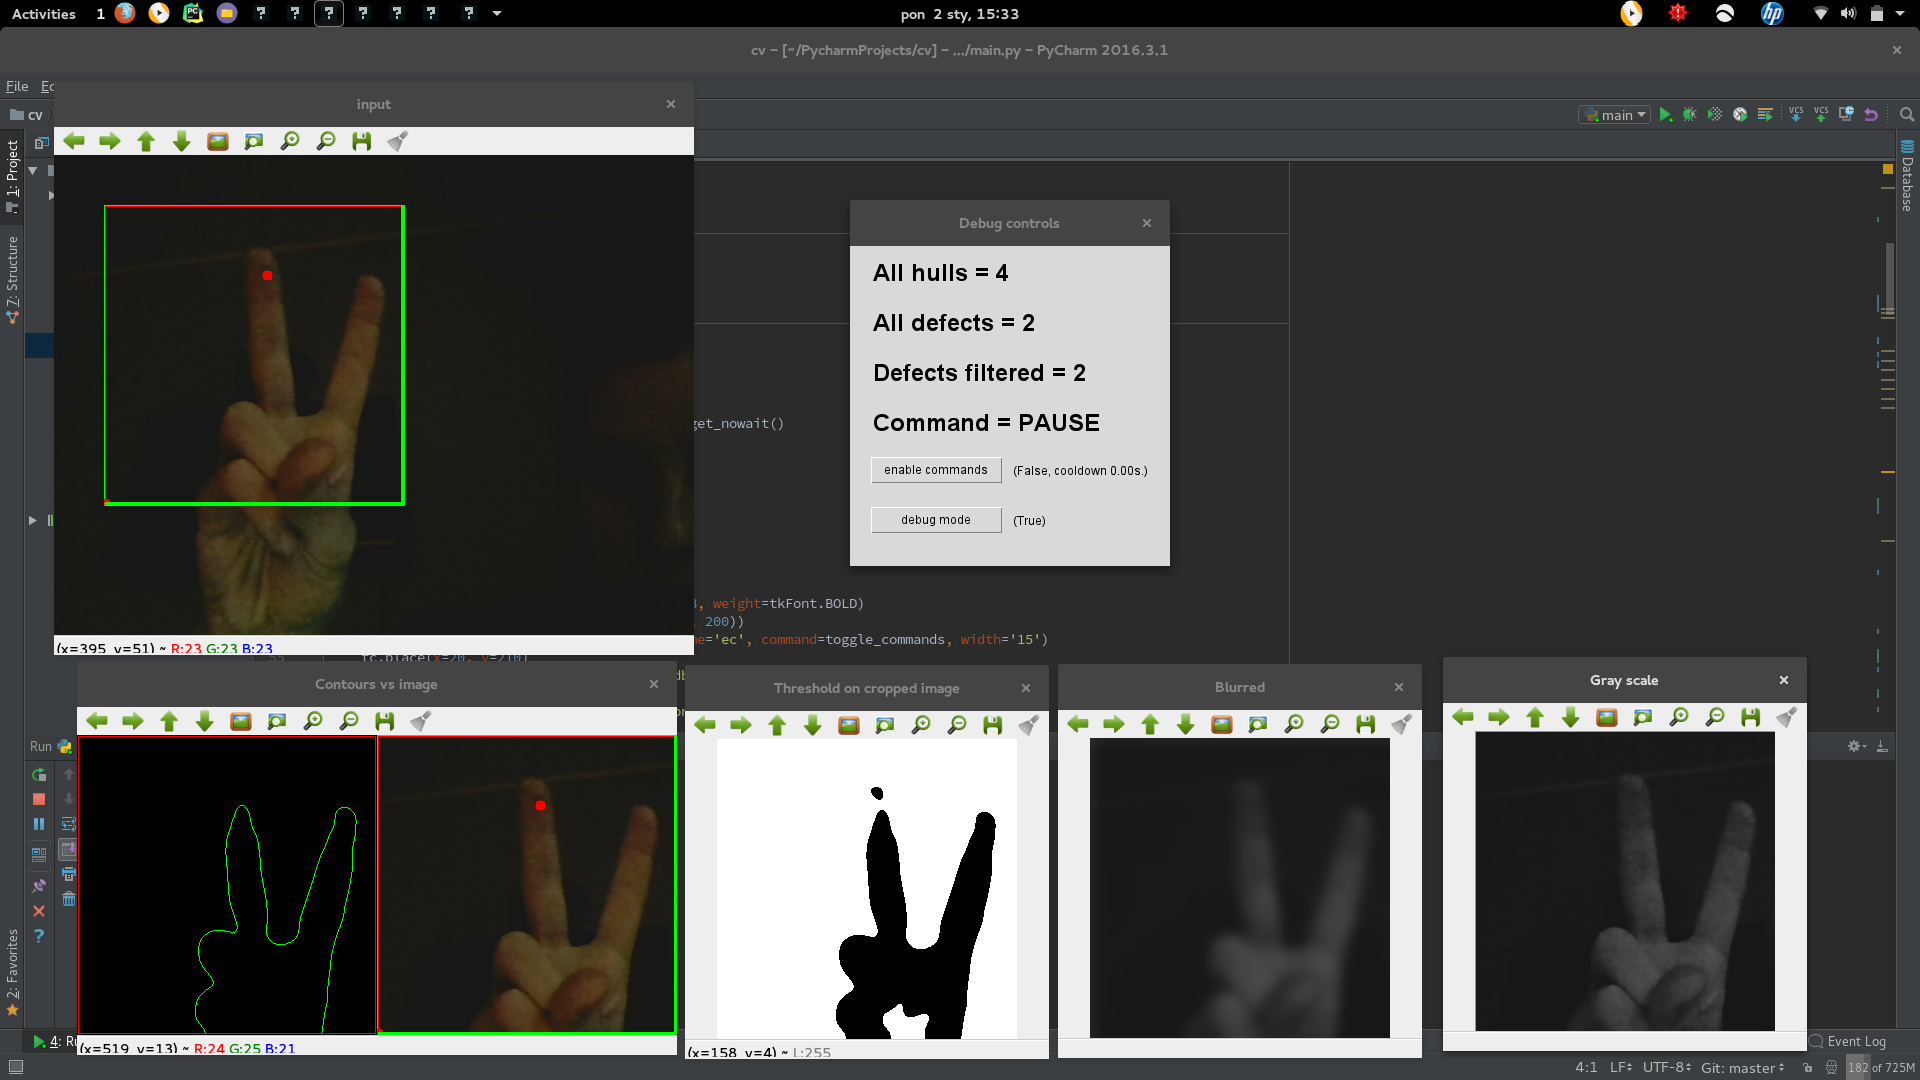Pause output with the blue pause icon

tap(39, 824)
